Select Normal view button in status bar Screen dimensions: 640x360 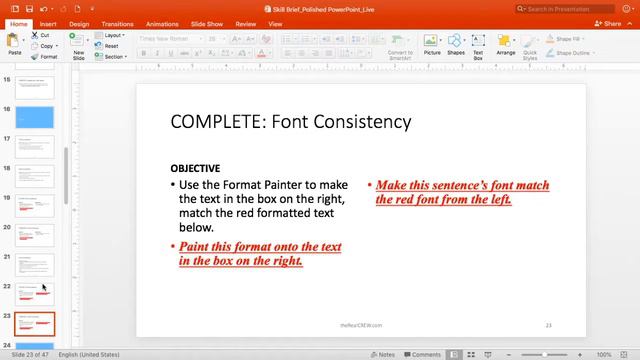(454, 355)
